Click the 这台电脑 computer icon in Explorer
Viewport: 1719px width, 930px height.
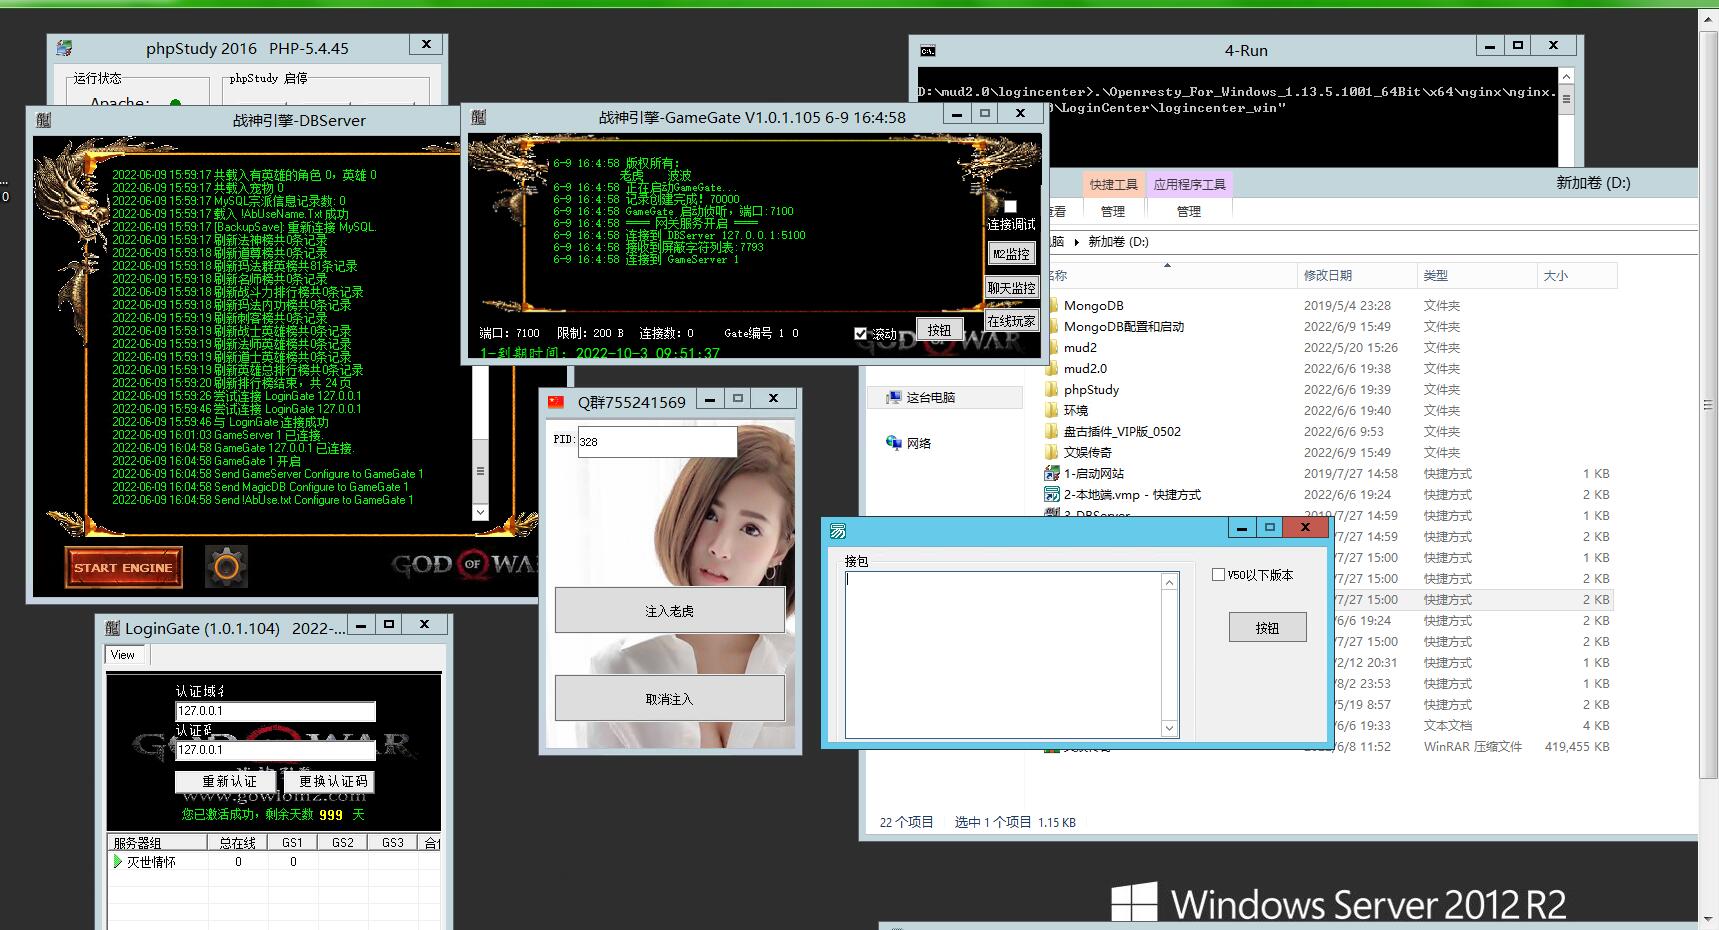coord(894,398)
